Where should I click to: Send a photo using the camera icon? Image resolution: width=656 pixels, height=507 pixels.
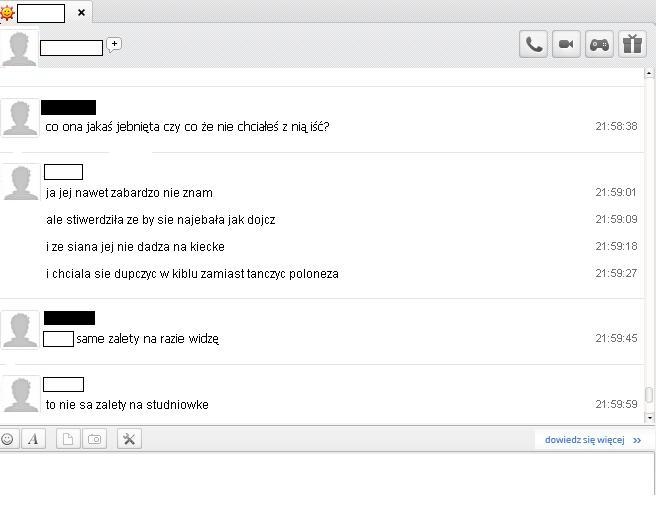[x=95, y=439]
